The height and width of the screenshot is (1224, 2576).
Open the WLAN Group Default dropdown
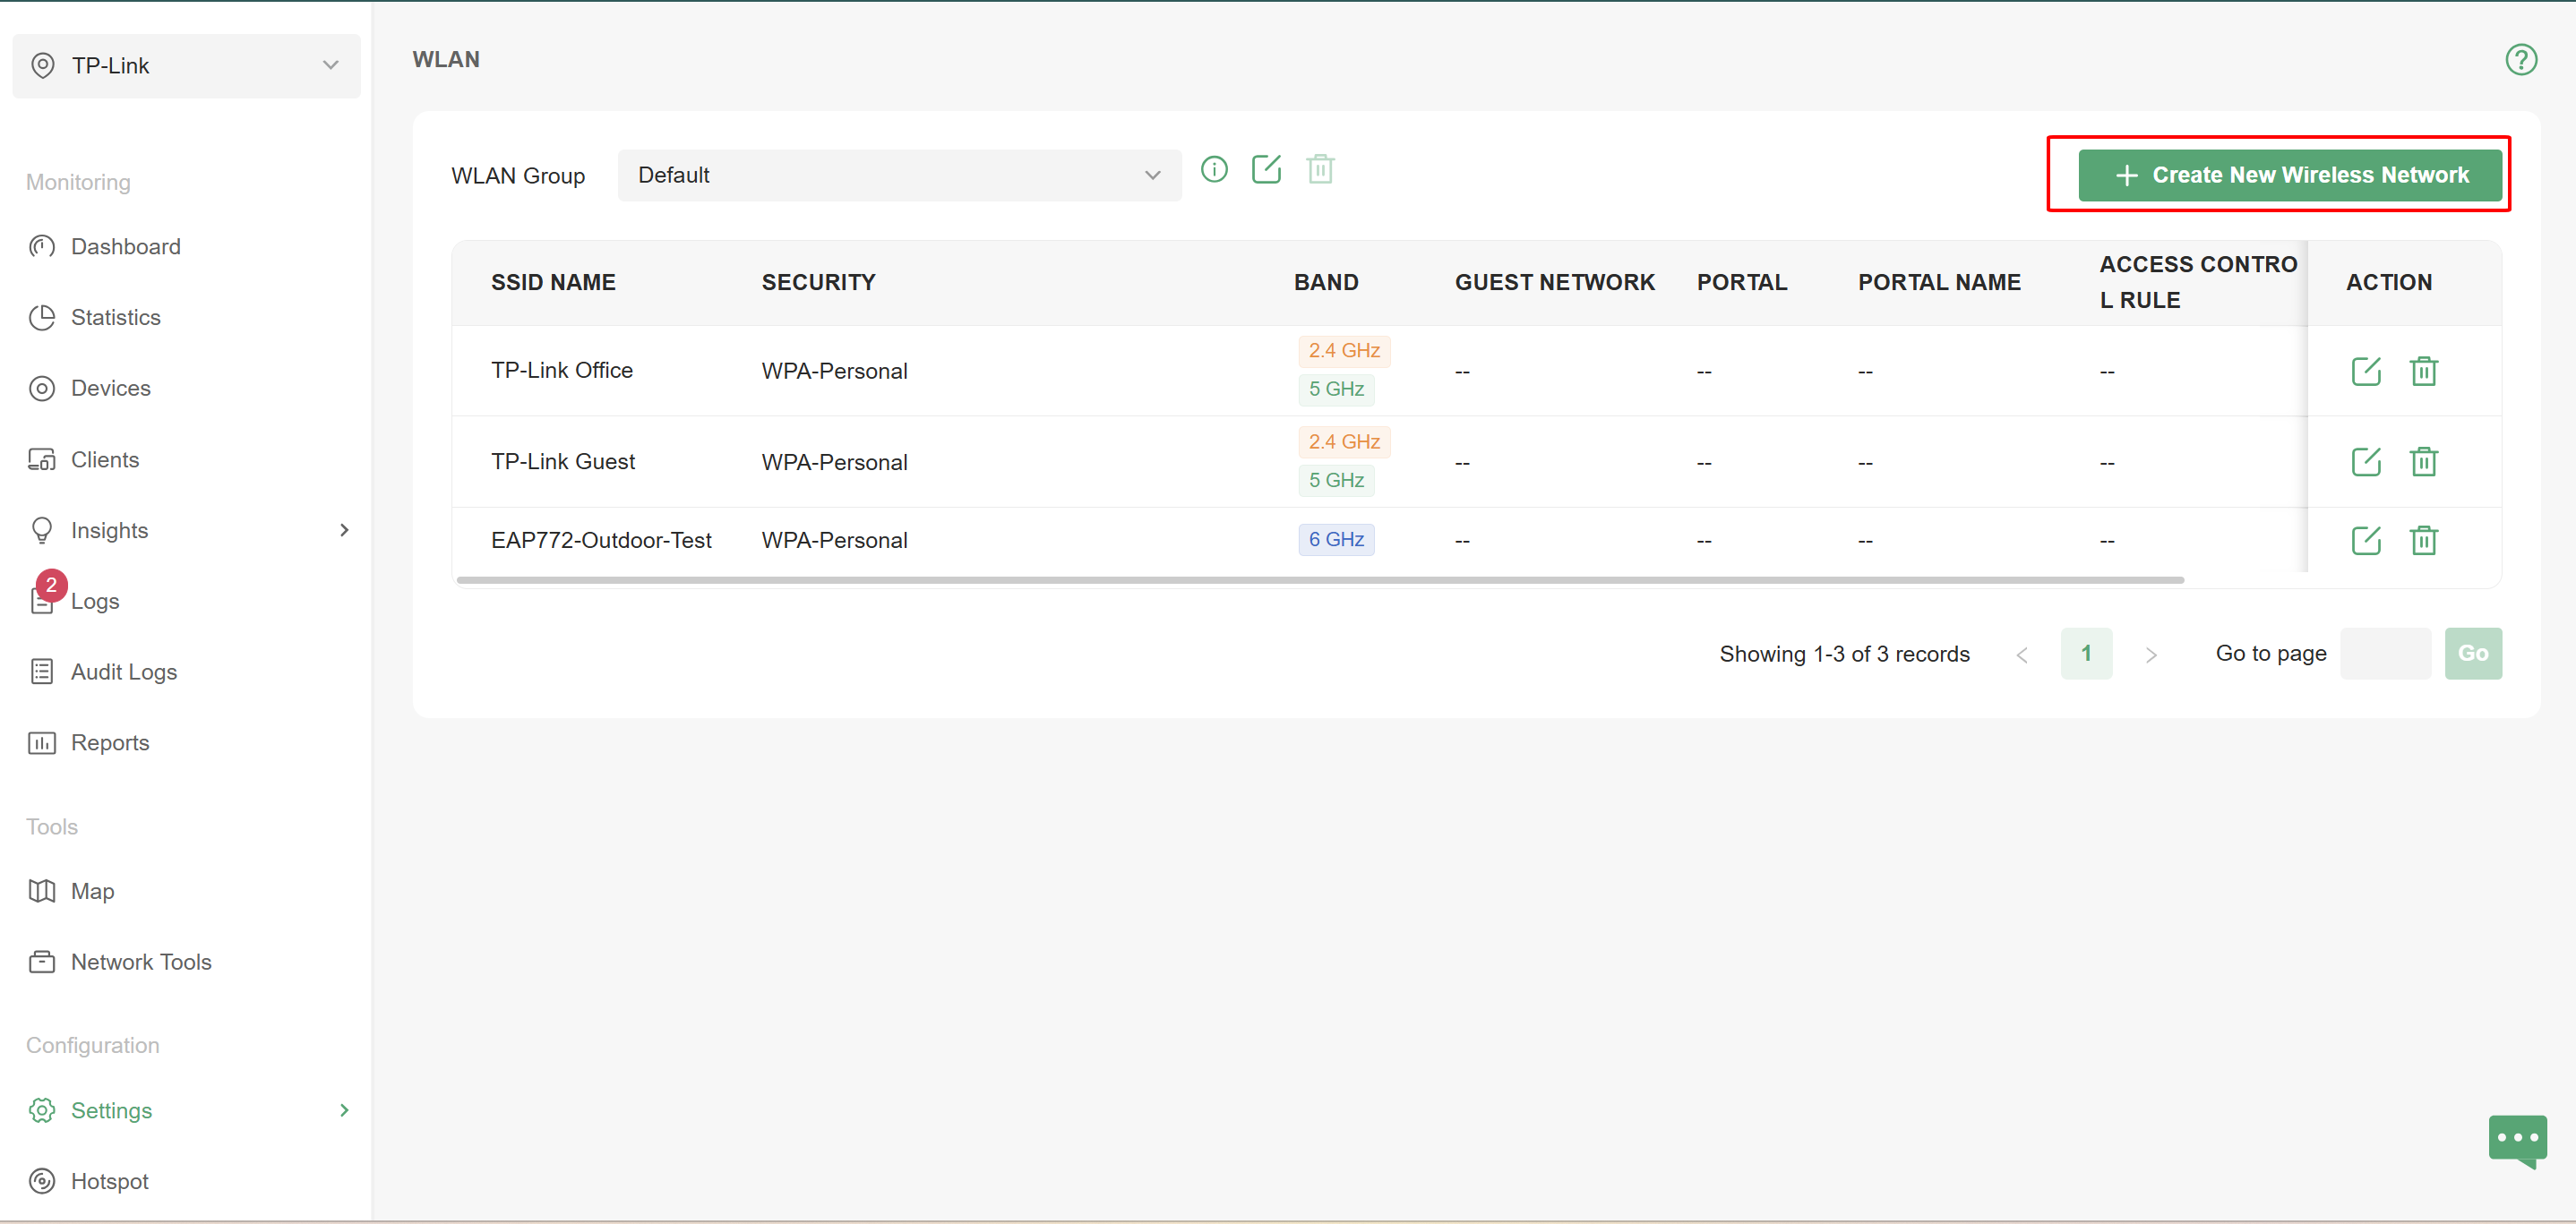tap(899, 175)
